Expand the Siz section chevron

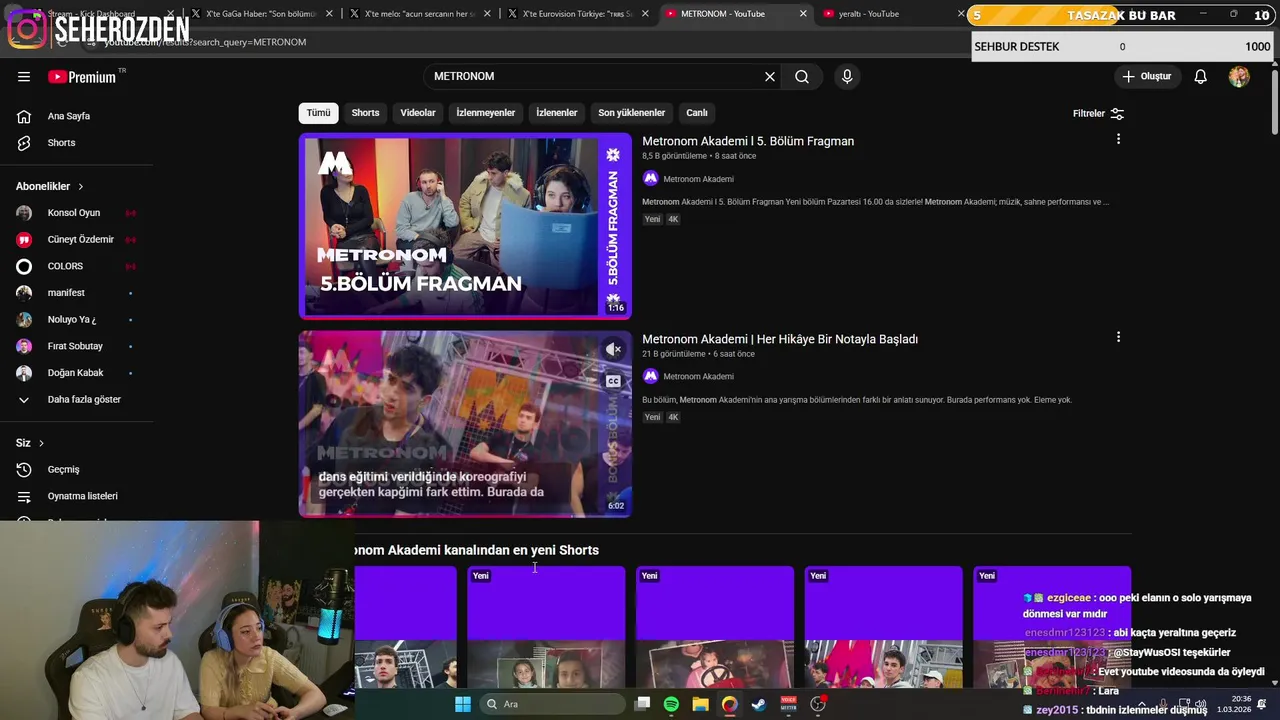coord(41,443)
